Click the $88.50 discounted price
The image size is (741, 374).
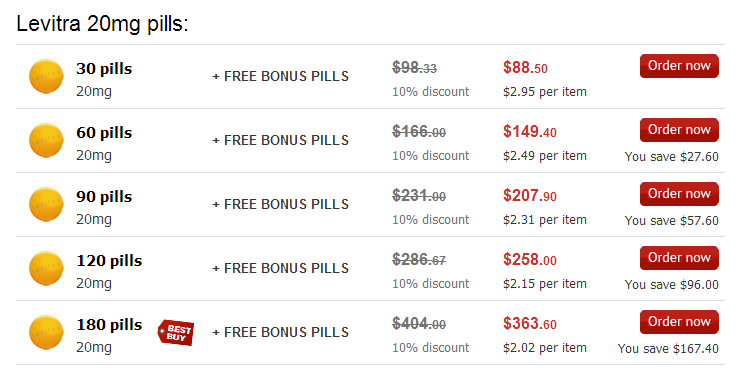click(525, 68)
